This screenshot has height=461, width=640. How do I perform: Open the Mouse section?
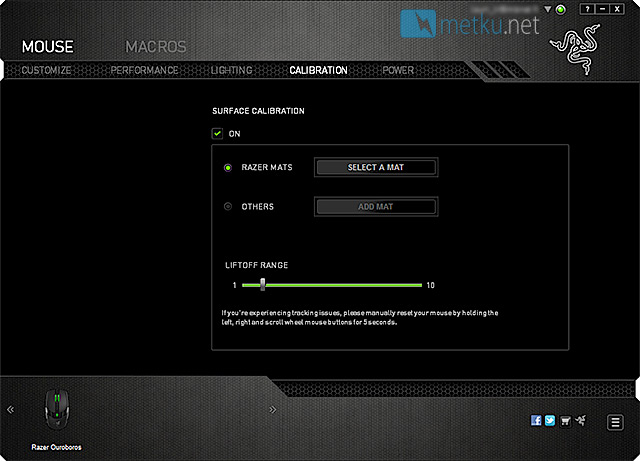[x=48, y=47]
